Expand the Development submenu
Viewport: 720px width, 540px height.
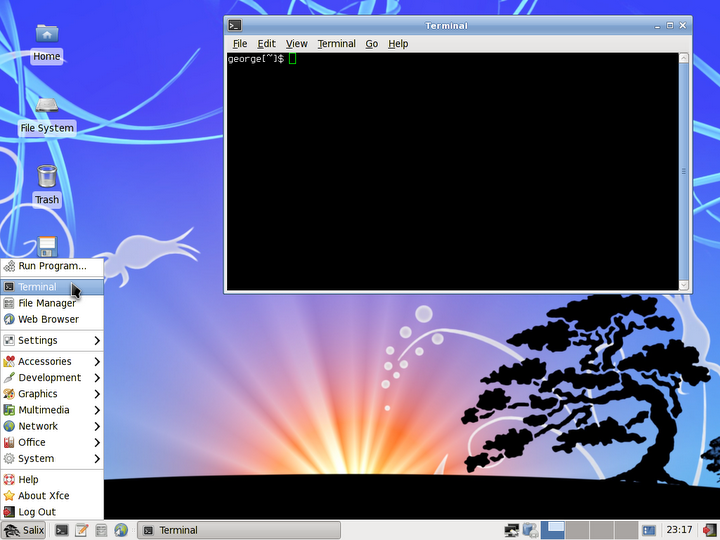pyautogui.click(x=52, y=377)
